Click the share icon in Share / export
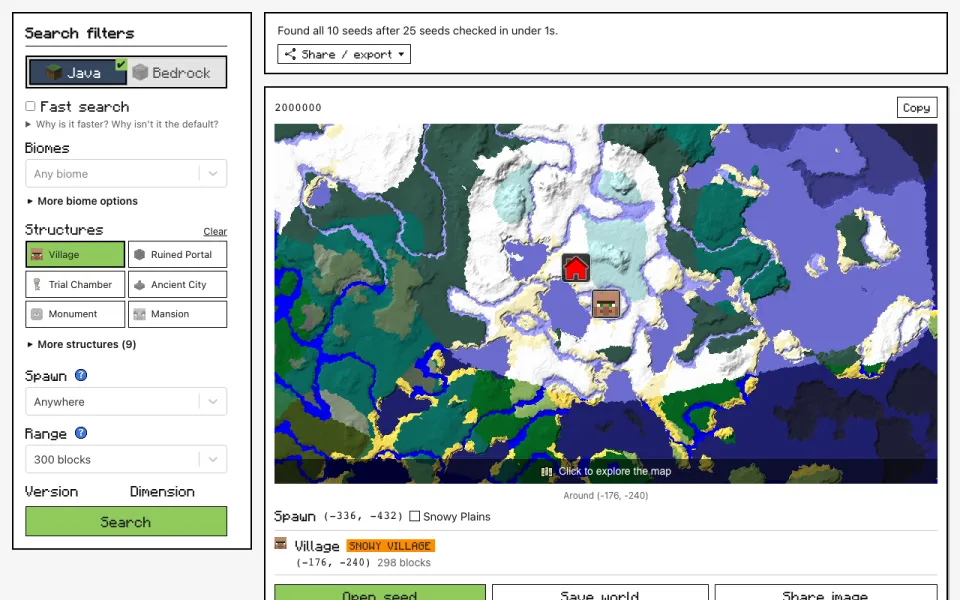This screenshot has height=600, width=960. [x=290, y=54]
